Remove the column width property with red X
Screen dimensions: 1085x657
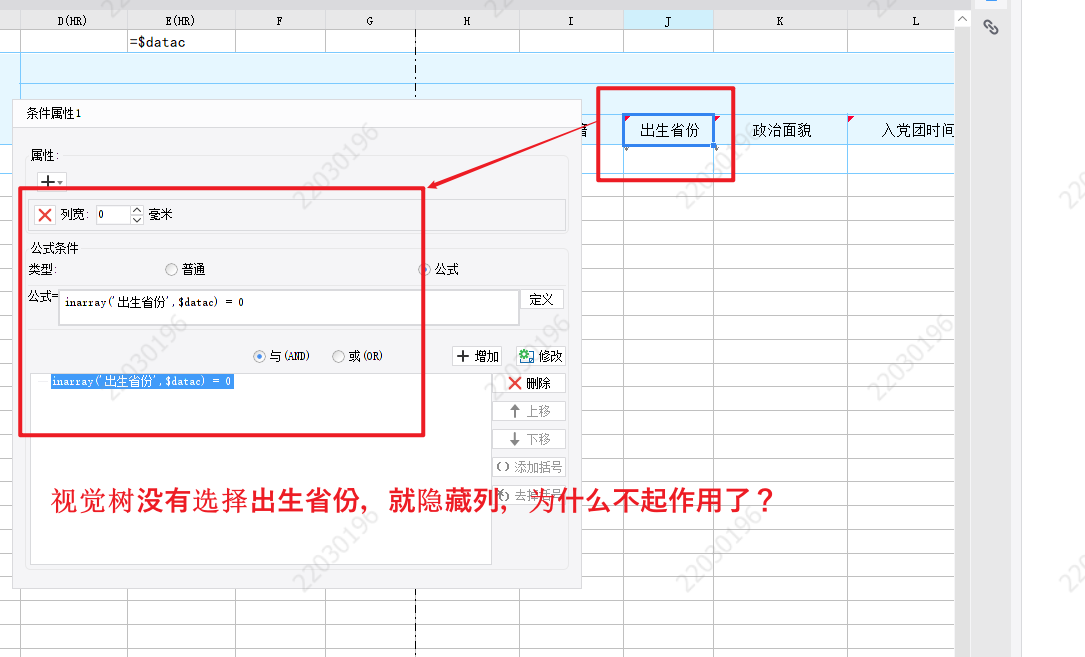[45, 215]
